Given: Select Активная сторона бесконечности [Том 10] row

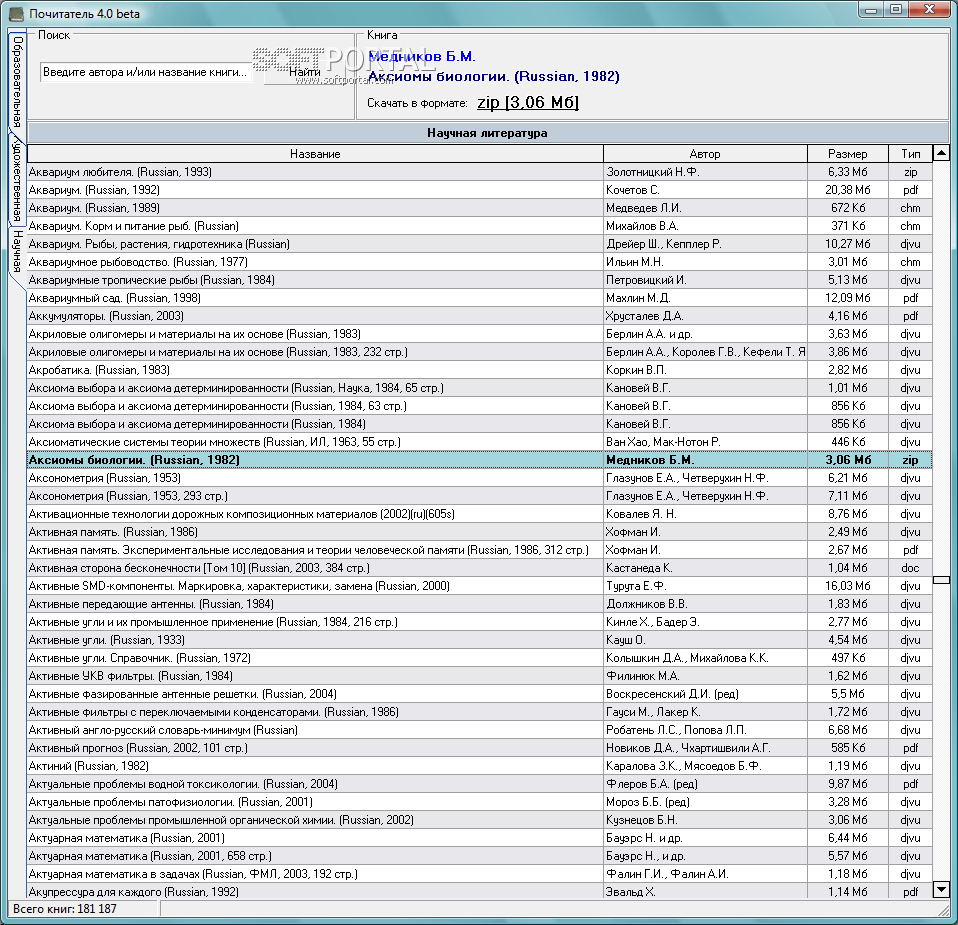Looking at the screenshot, I should coord(480,568).
